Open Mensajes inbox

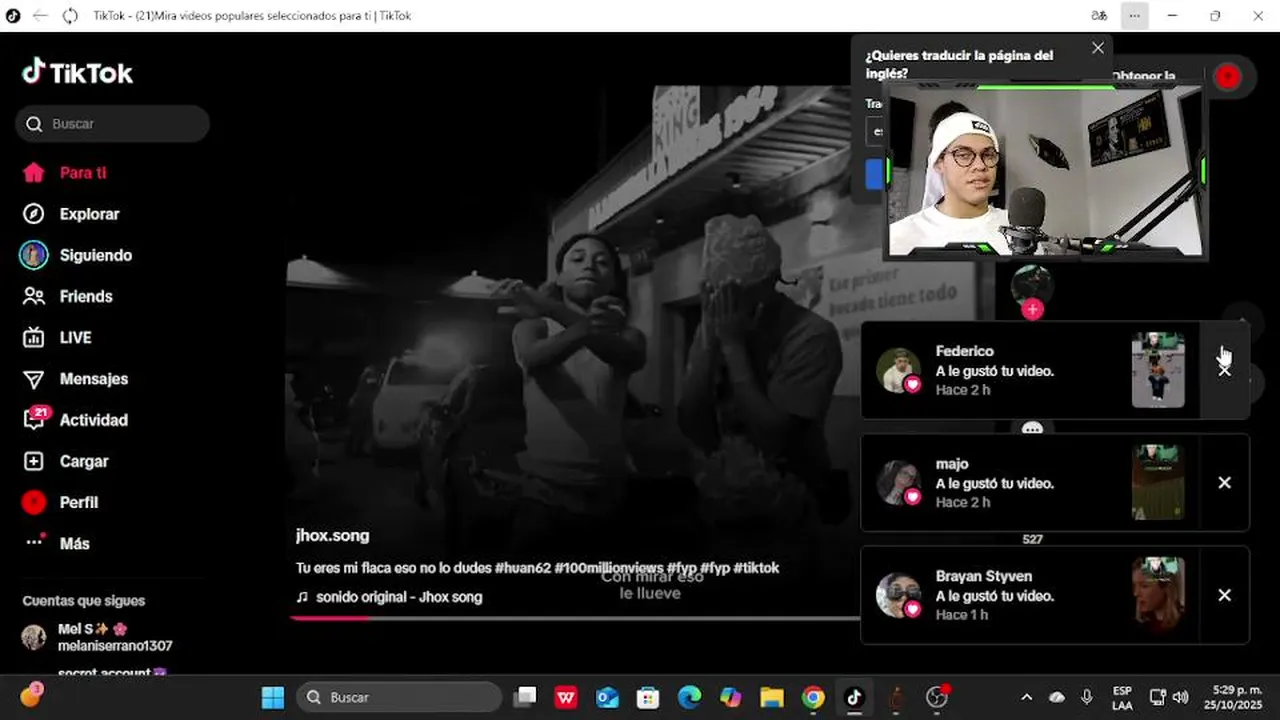76,379
